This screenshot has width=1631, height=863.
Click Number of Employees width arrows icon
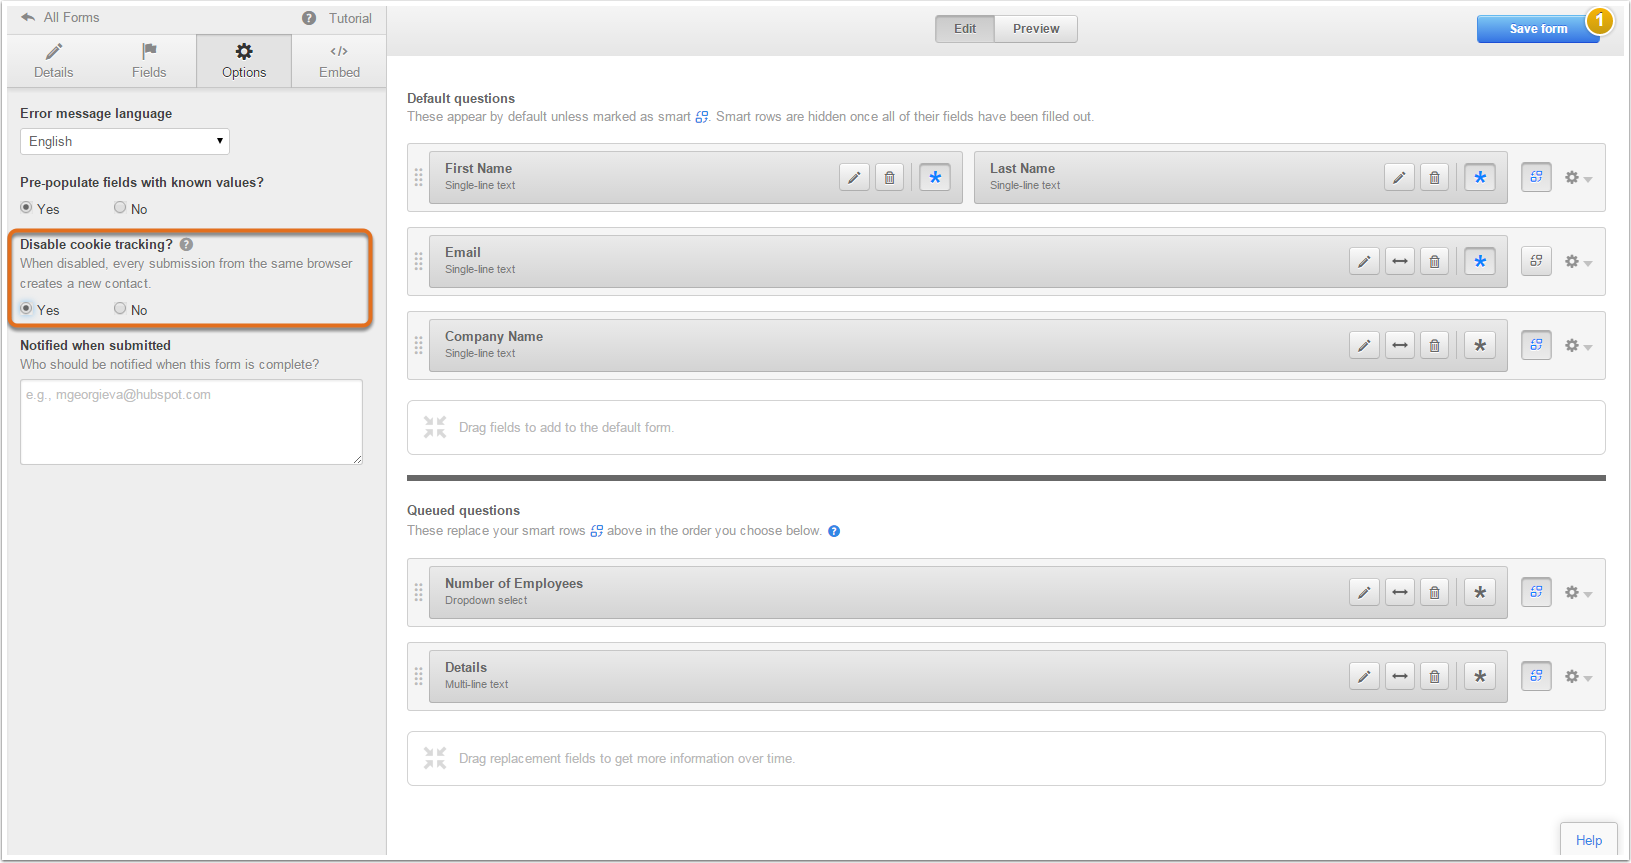[1400, 593]
